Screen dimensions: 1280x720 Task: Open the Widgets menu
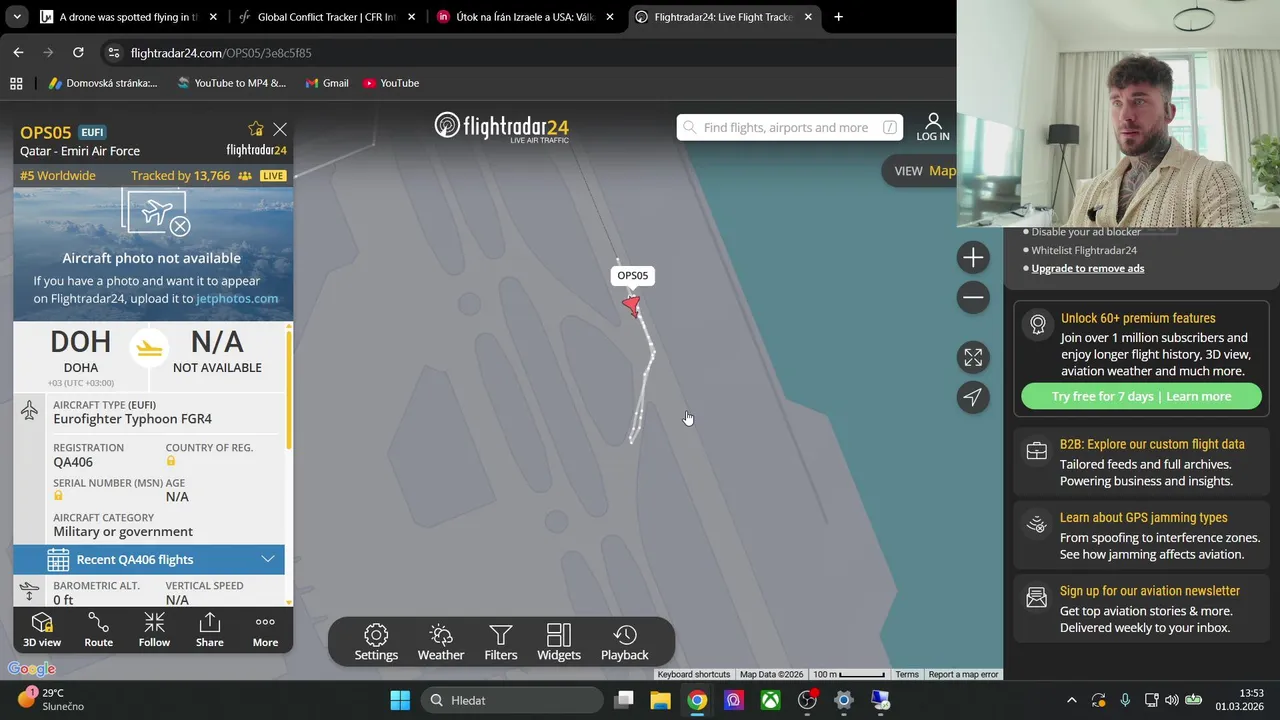click(559, 642)
